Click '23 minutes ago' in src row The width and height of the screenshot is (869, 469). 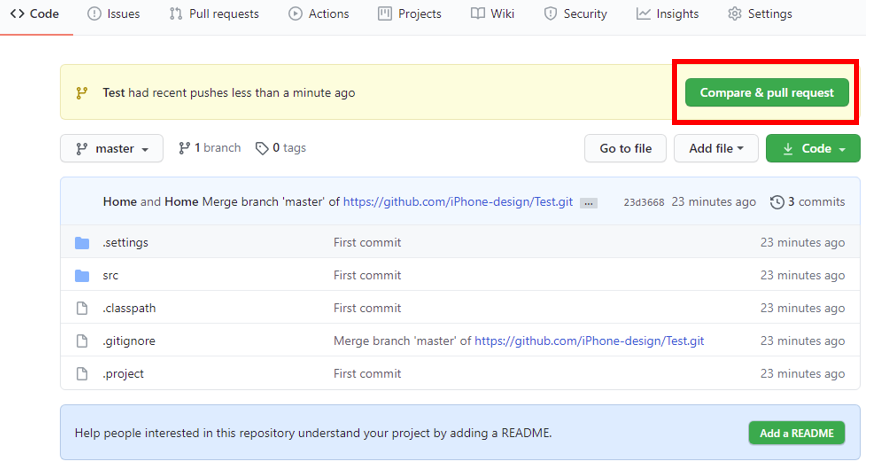click(x=802, y=276)
